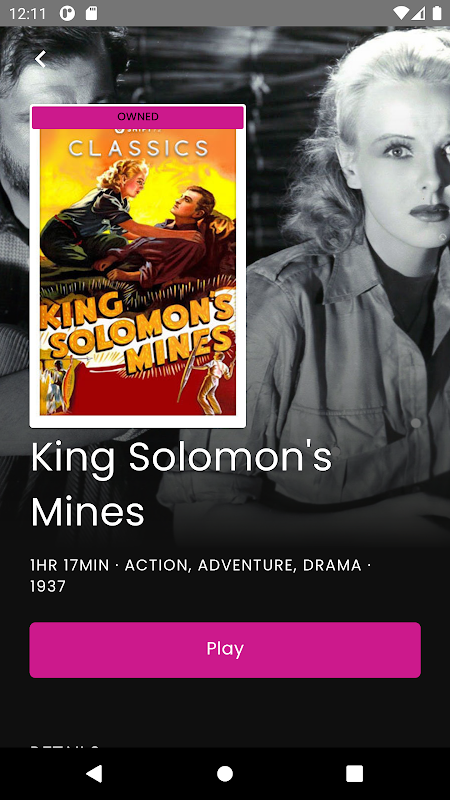Viewport: 450px width, 800px height.
Task: Tap the partially visible Details heading
Action: (65, 747)
